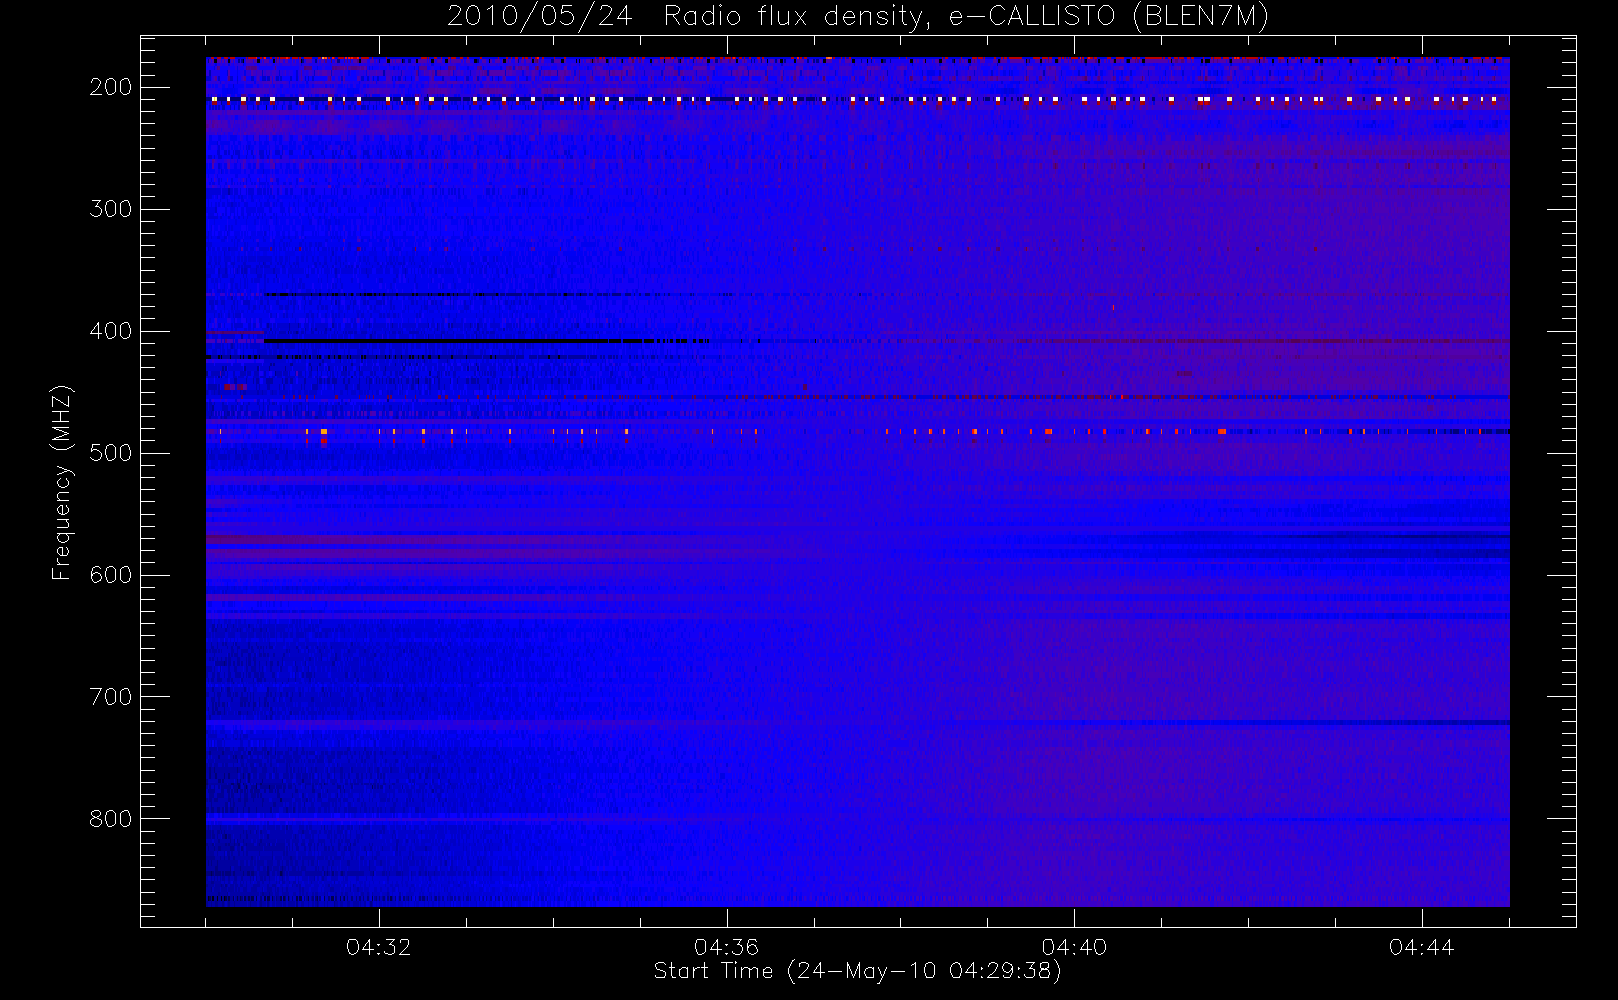The height and width of the screenshot is (1000, 1618).
Task: Click the 04:40 time tick label
Action: pos(1074,947)
